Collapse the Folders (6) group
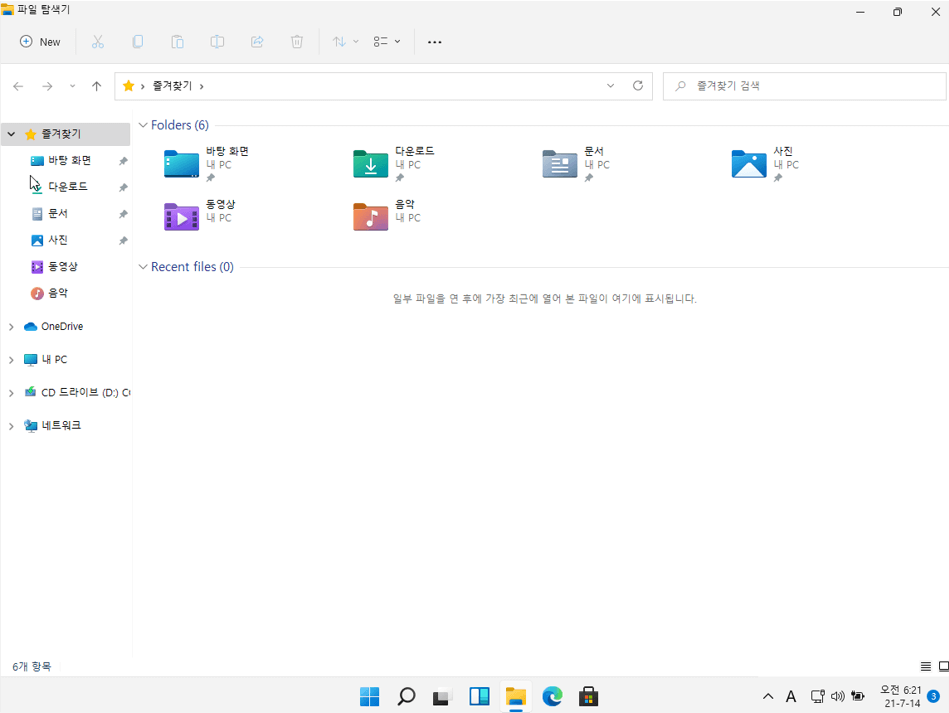This screenshot has height=713, width=949. pos(143,125)
